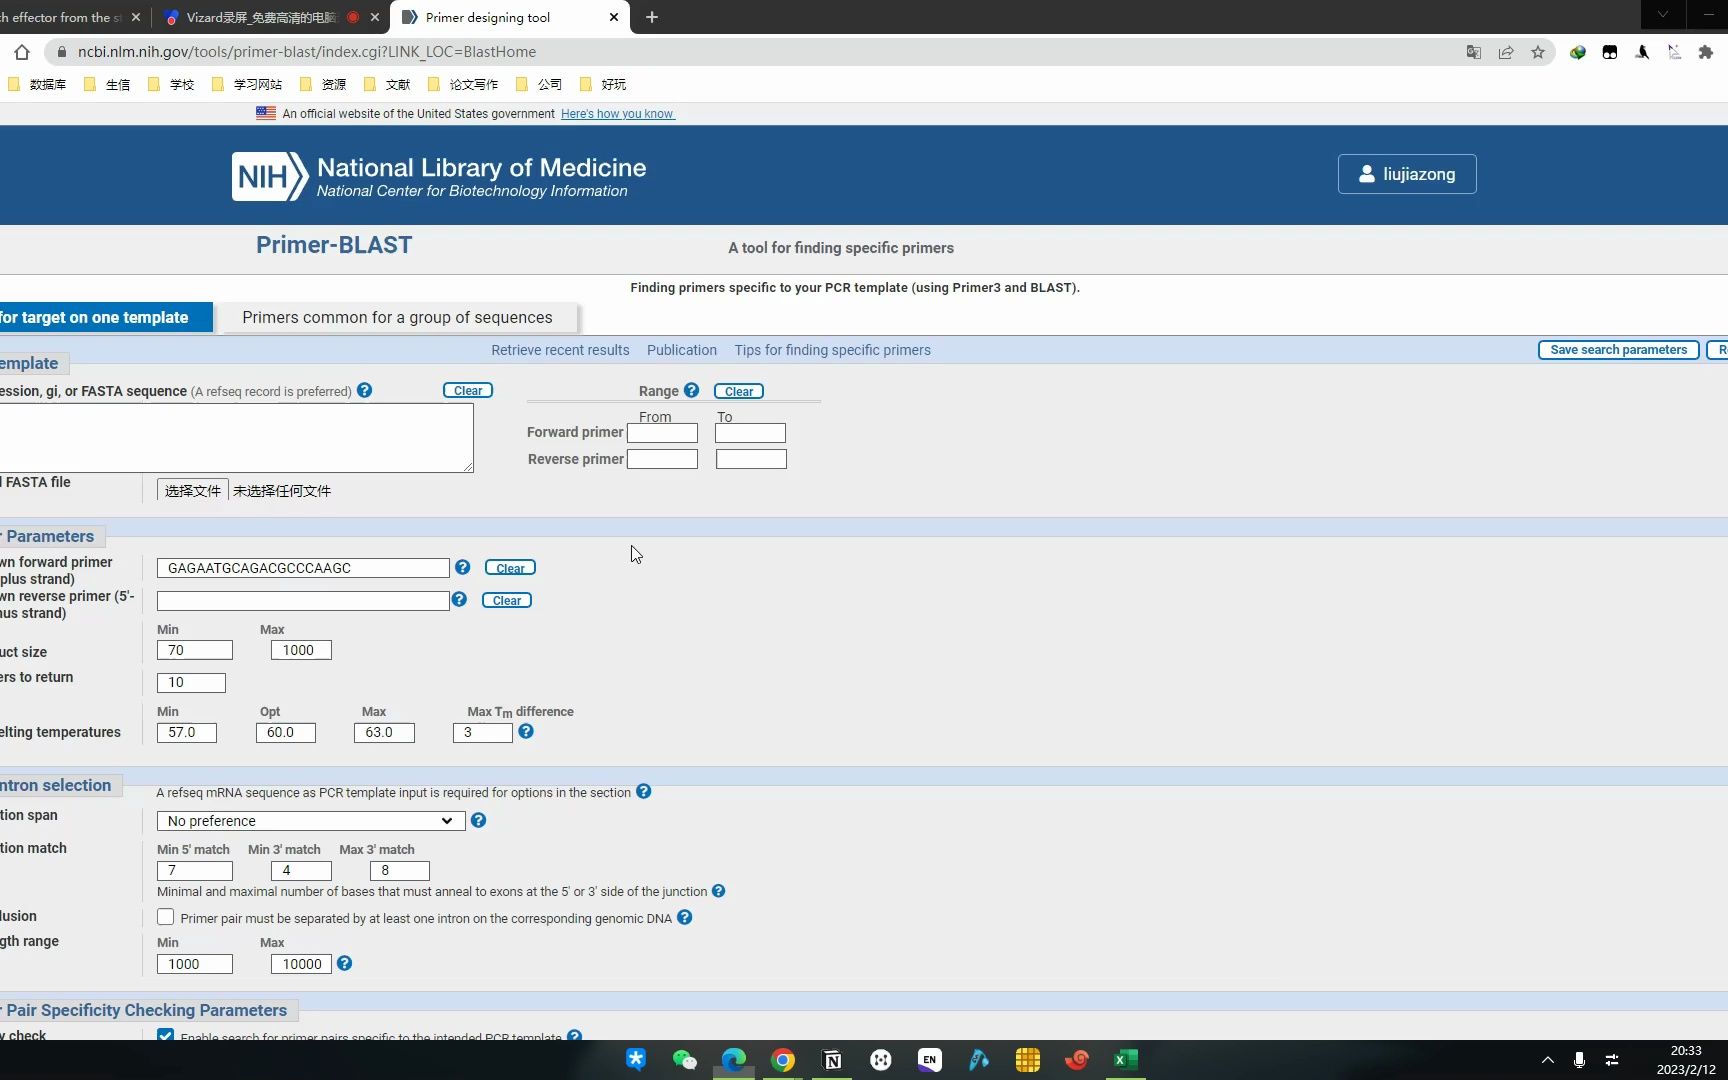Open share page icon in address bar
Viewport: 1728px width, 1080px height.
(1506, 52)
